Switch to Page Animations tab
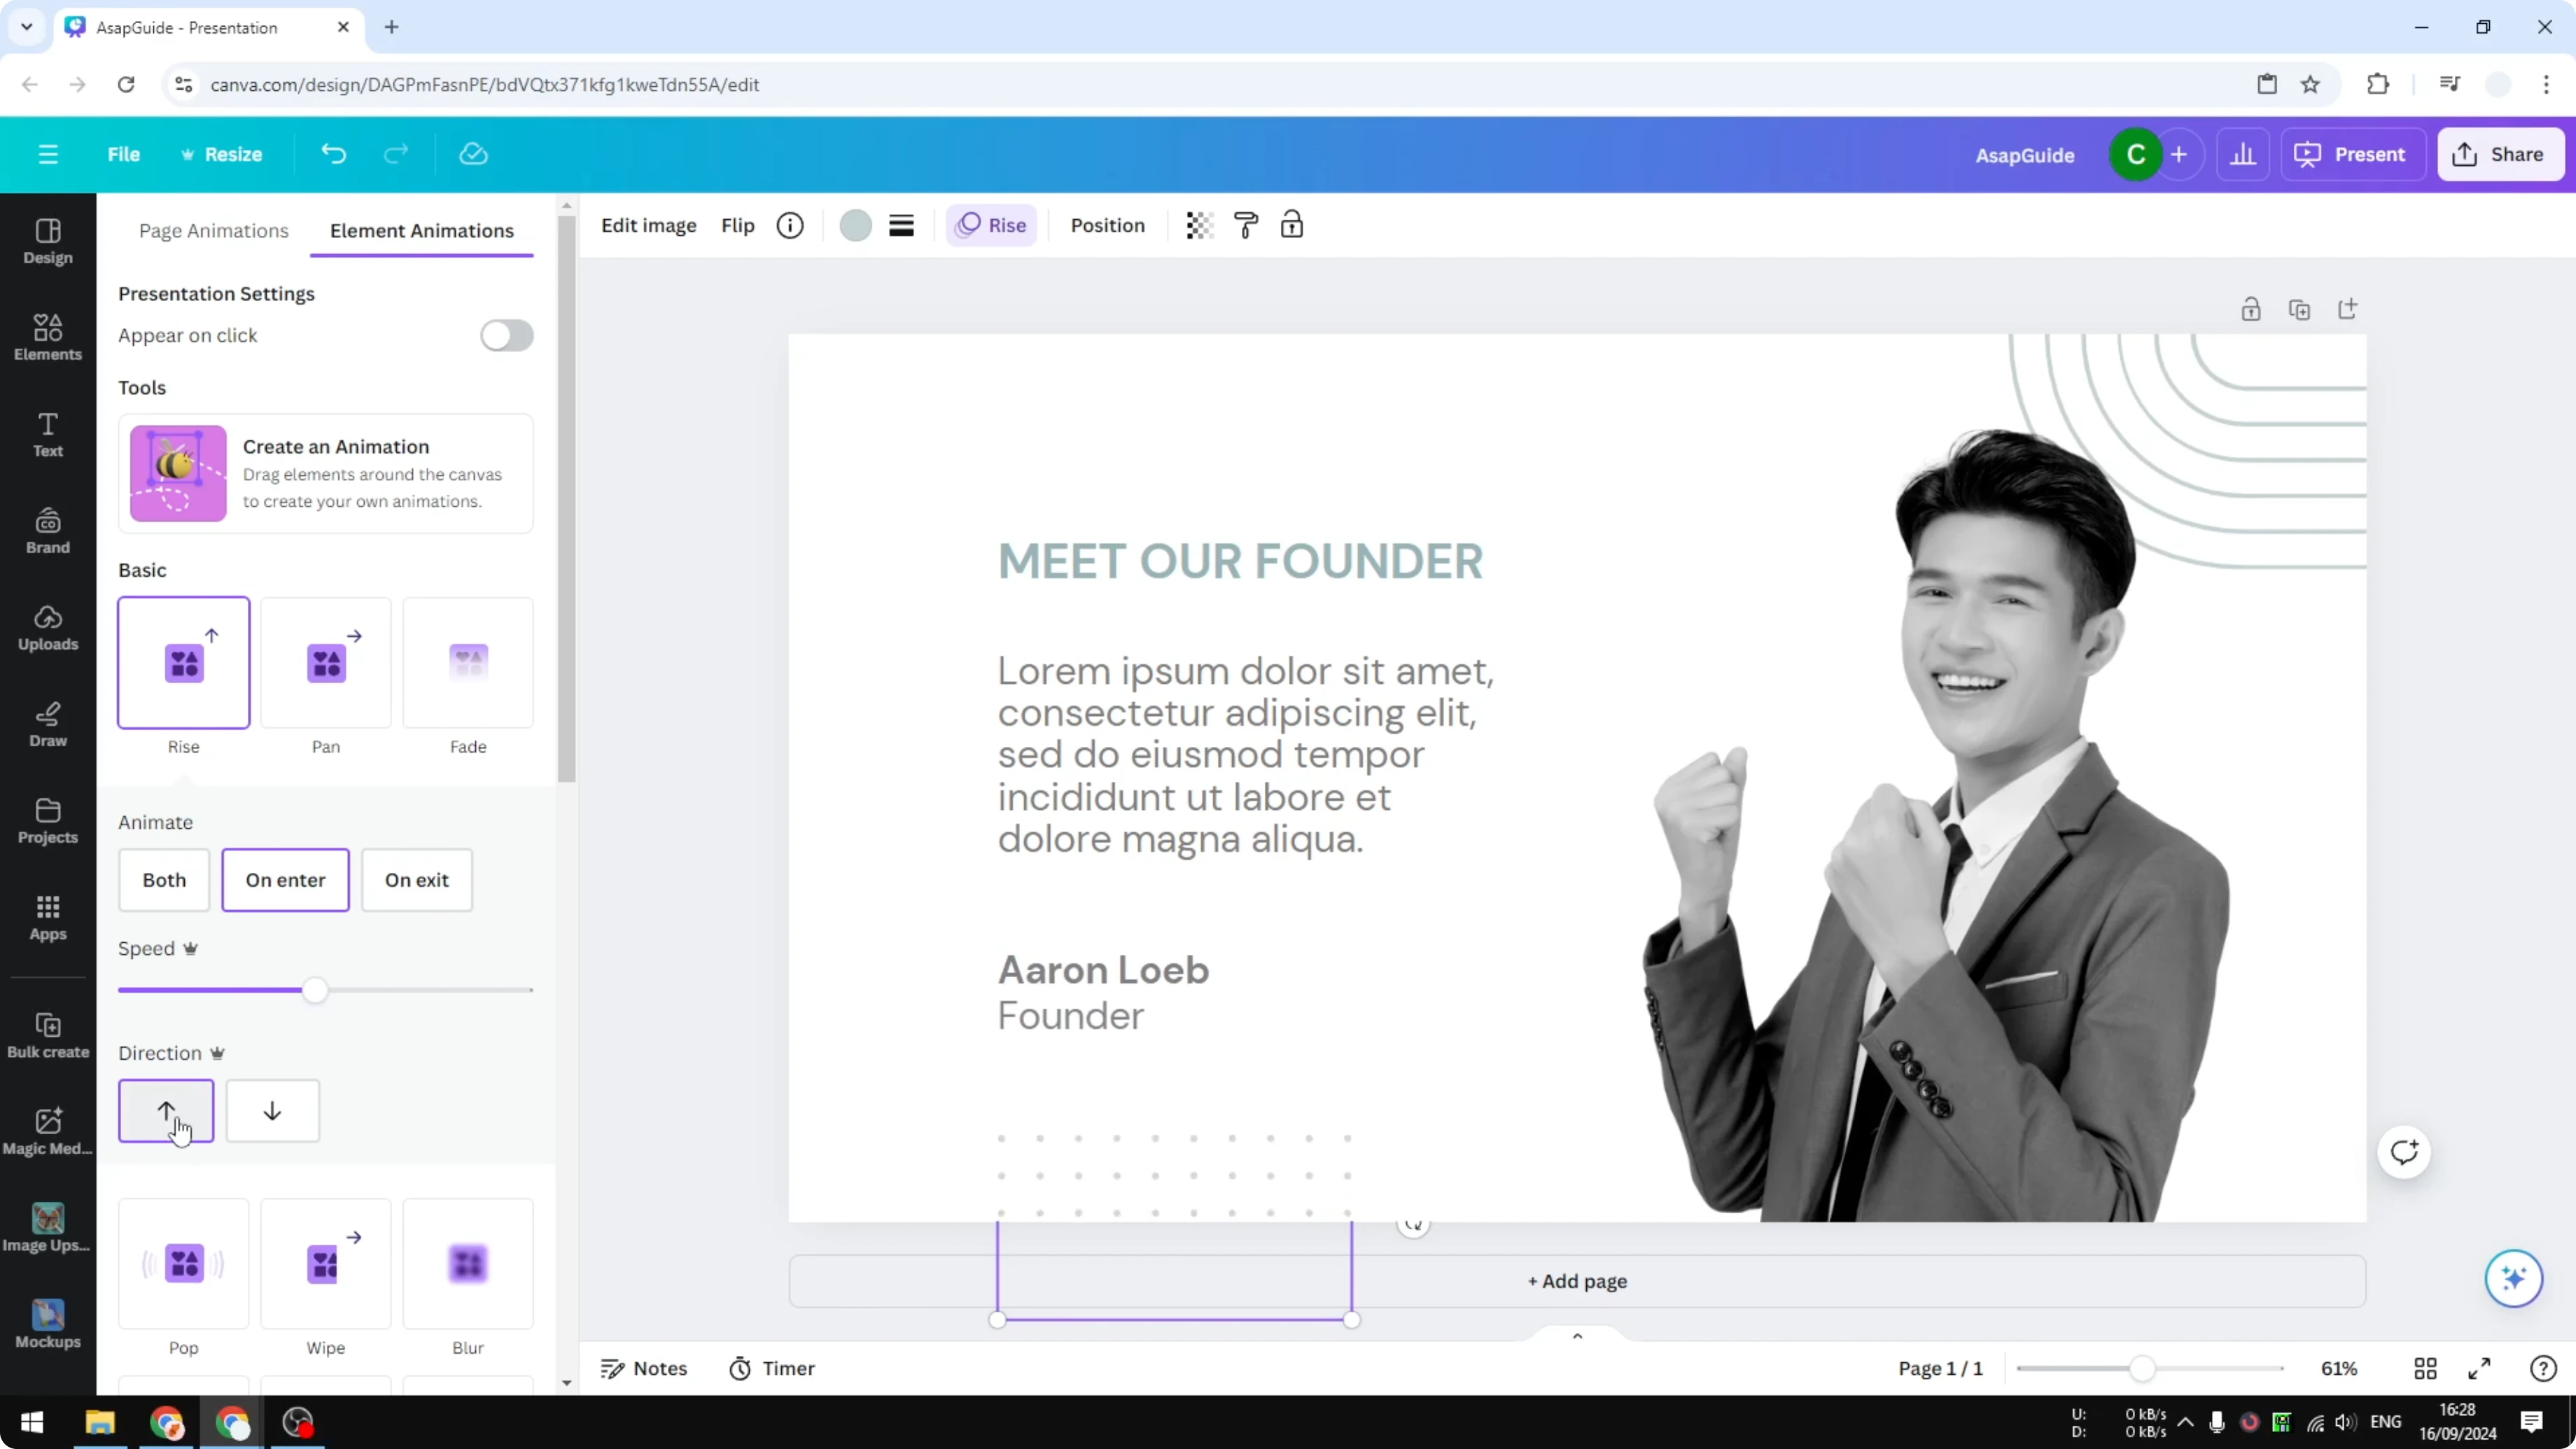2576x1449 pixels. coord(214,231)
